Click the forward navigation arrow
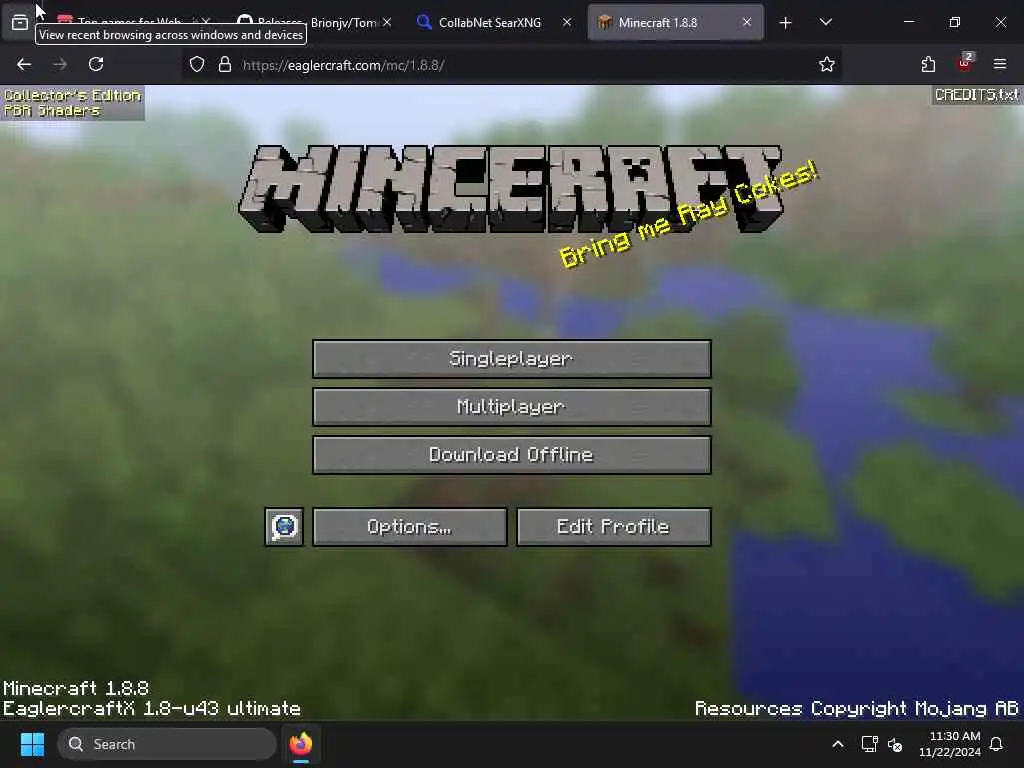The image size is (1024, 768). pos(60,64)
